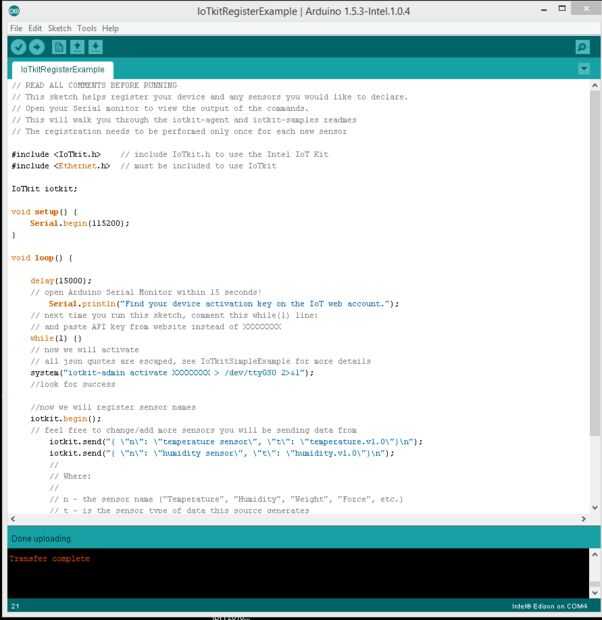The image size is (602, 620).
Task: Click editor vertical scrollbar down arrow
Action: (594, 507)
